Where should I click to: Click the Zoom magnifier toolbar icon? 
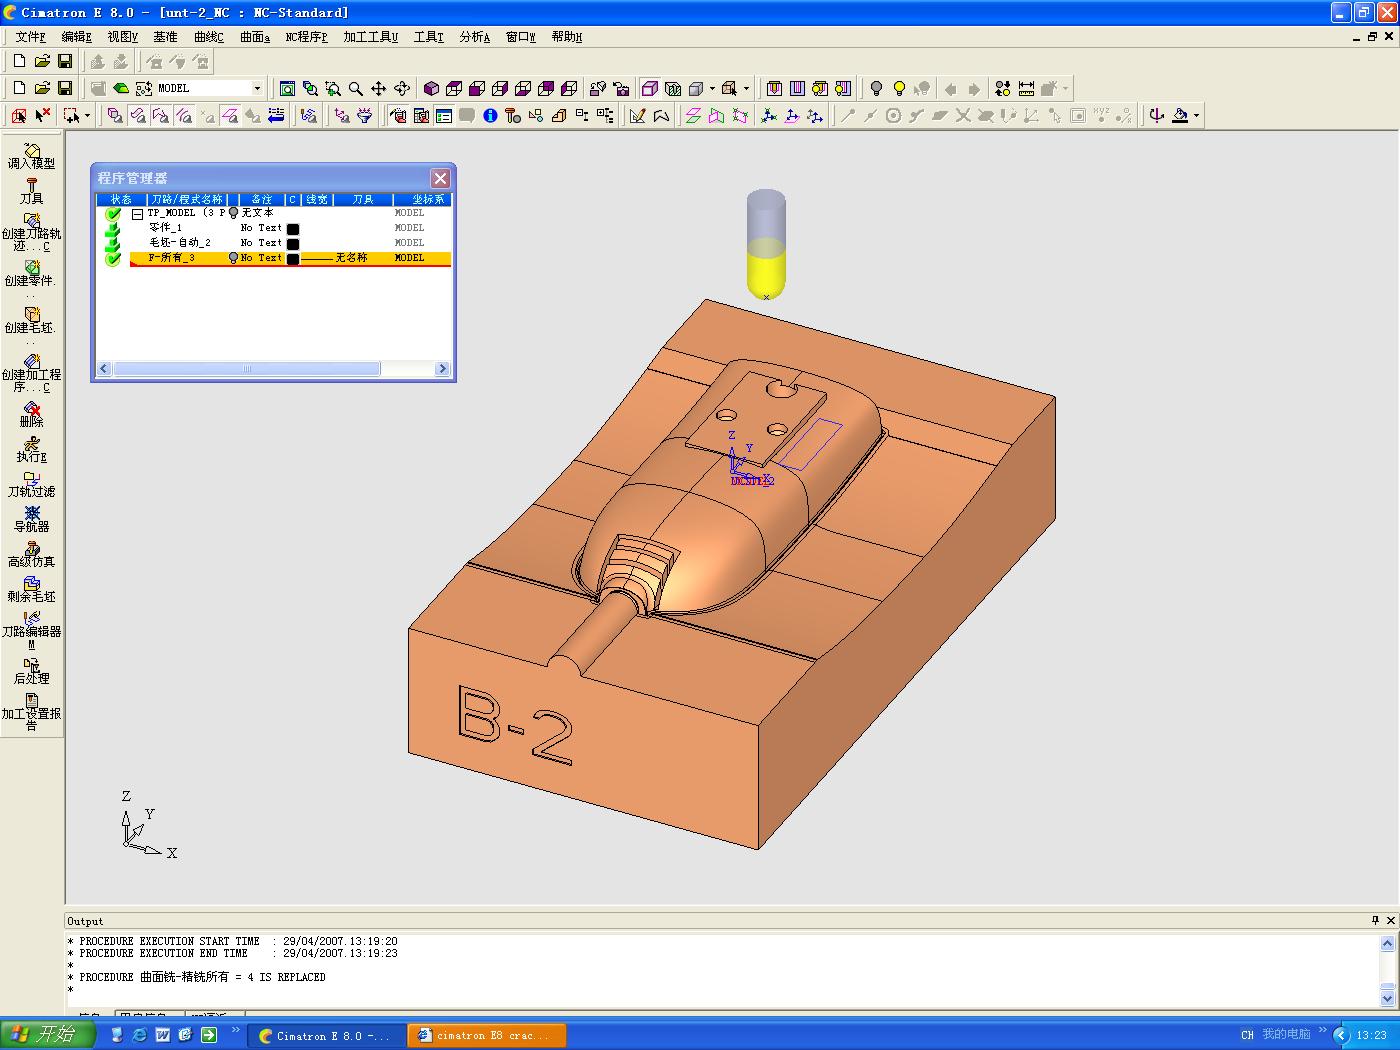coord(356,88)
